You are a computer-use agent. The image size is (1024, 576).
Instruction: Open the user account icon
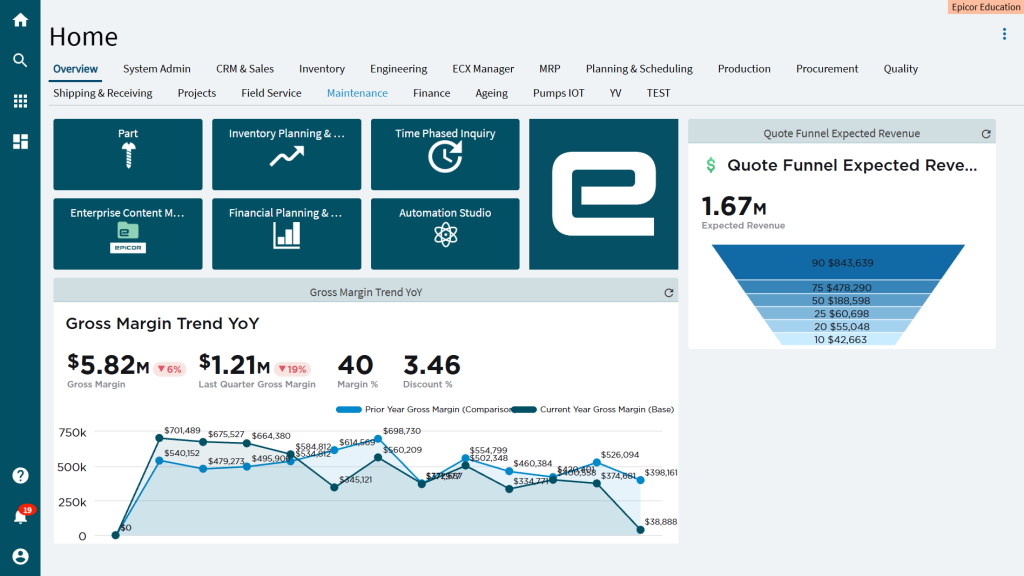coord(20,556)
